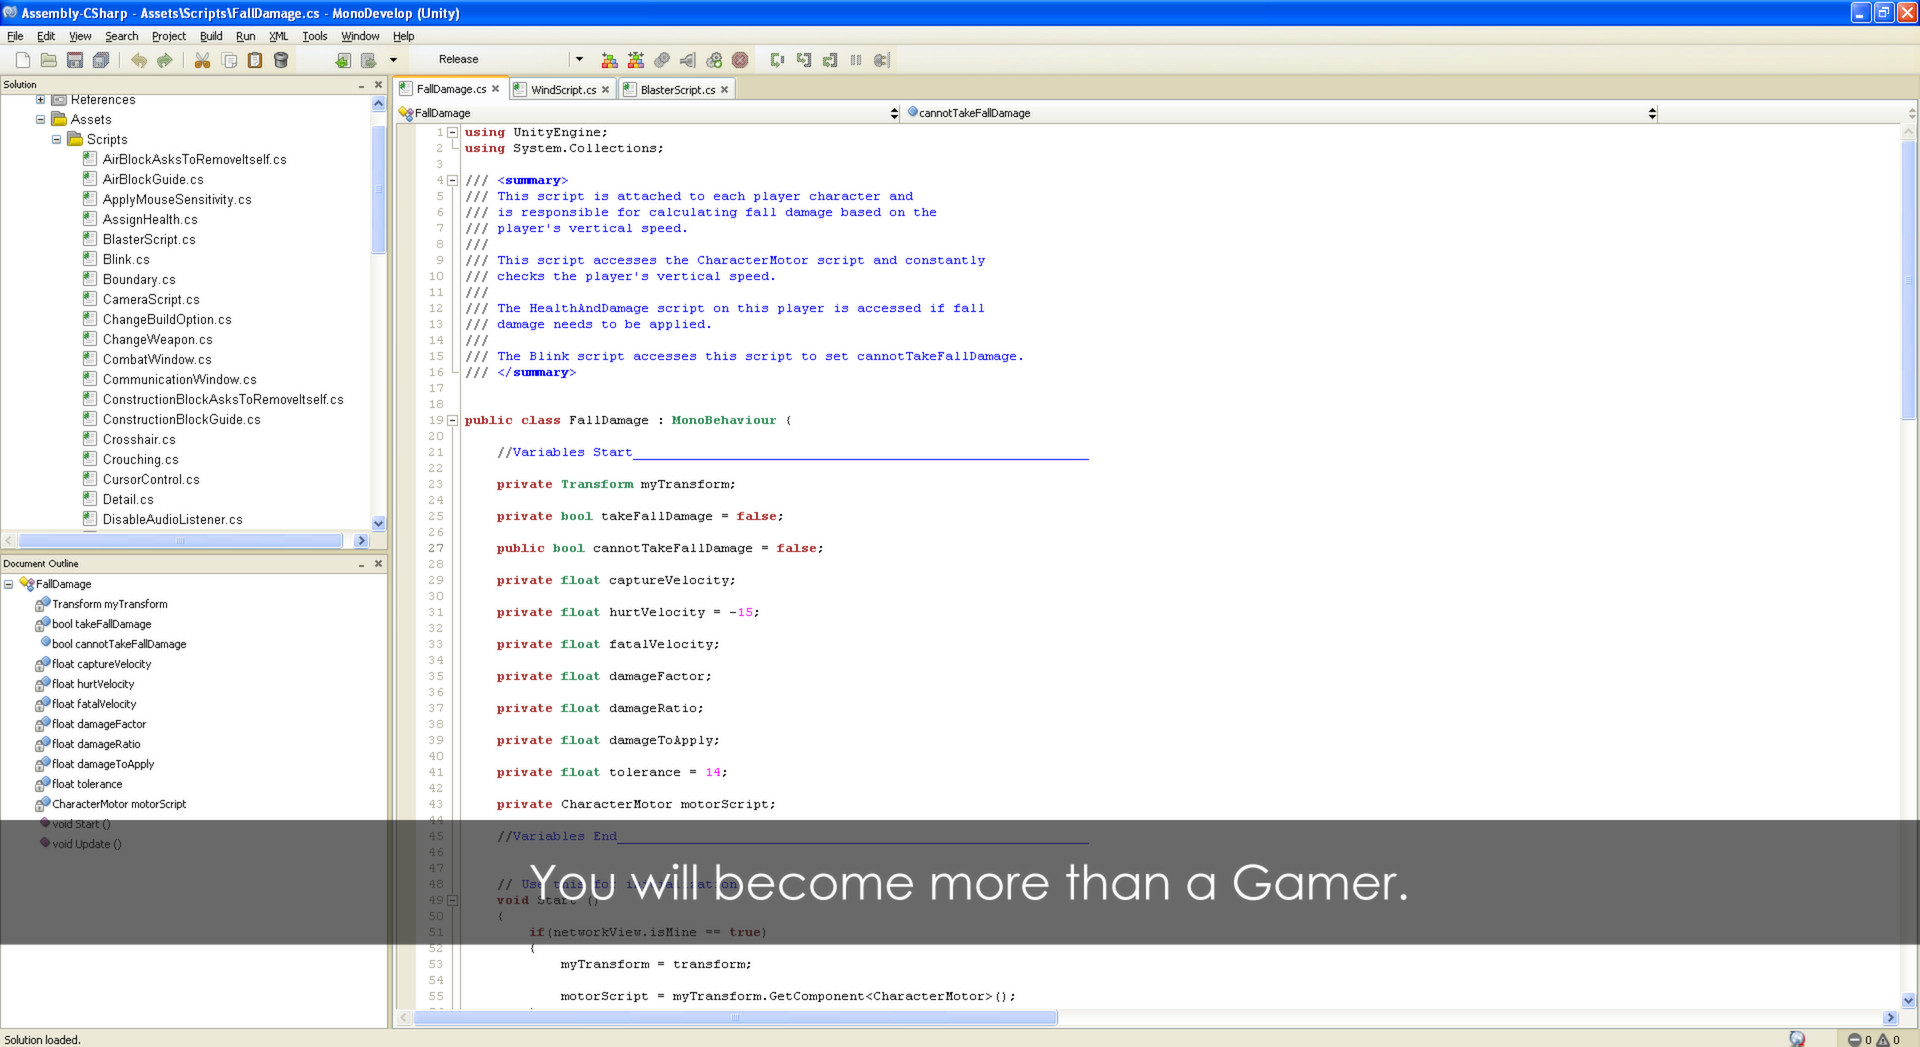This screenshot has width=1920, height=1047.
Task: Click the Open file folder icon
Action: point(48,60)
